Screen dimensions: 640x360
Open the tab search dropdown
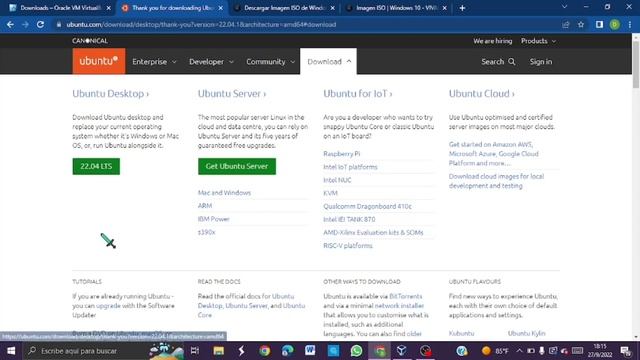[564, 7]
